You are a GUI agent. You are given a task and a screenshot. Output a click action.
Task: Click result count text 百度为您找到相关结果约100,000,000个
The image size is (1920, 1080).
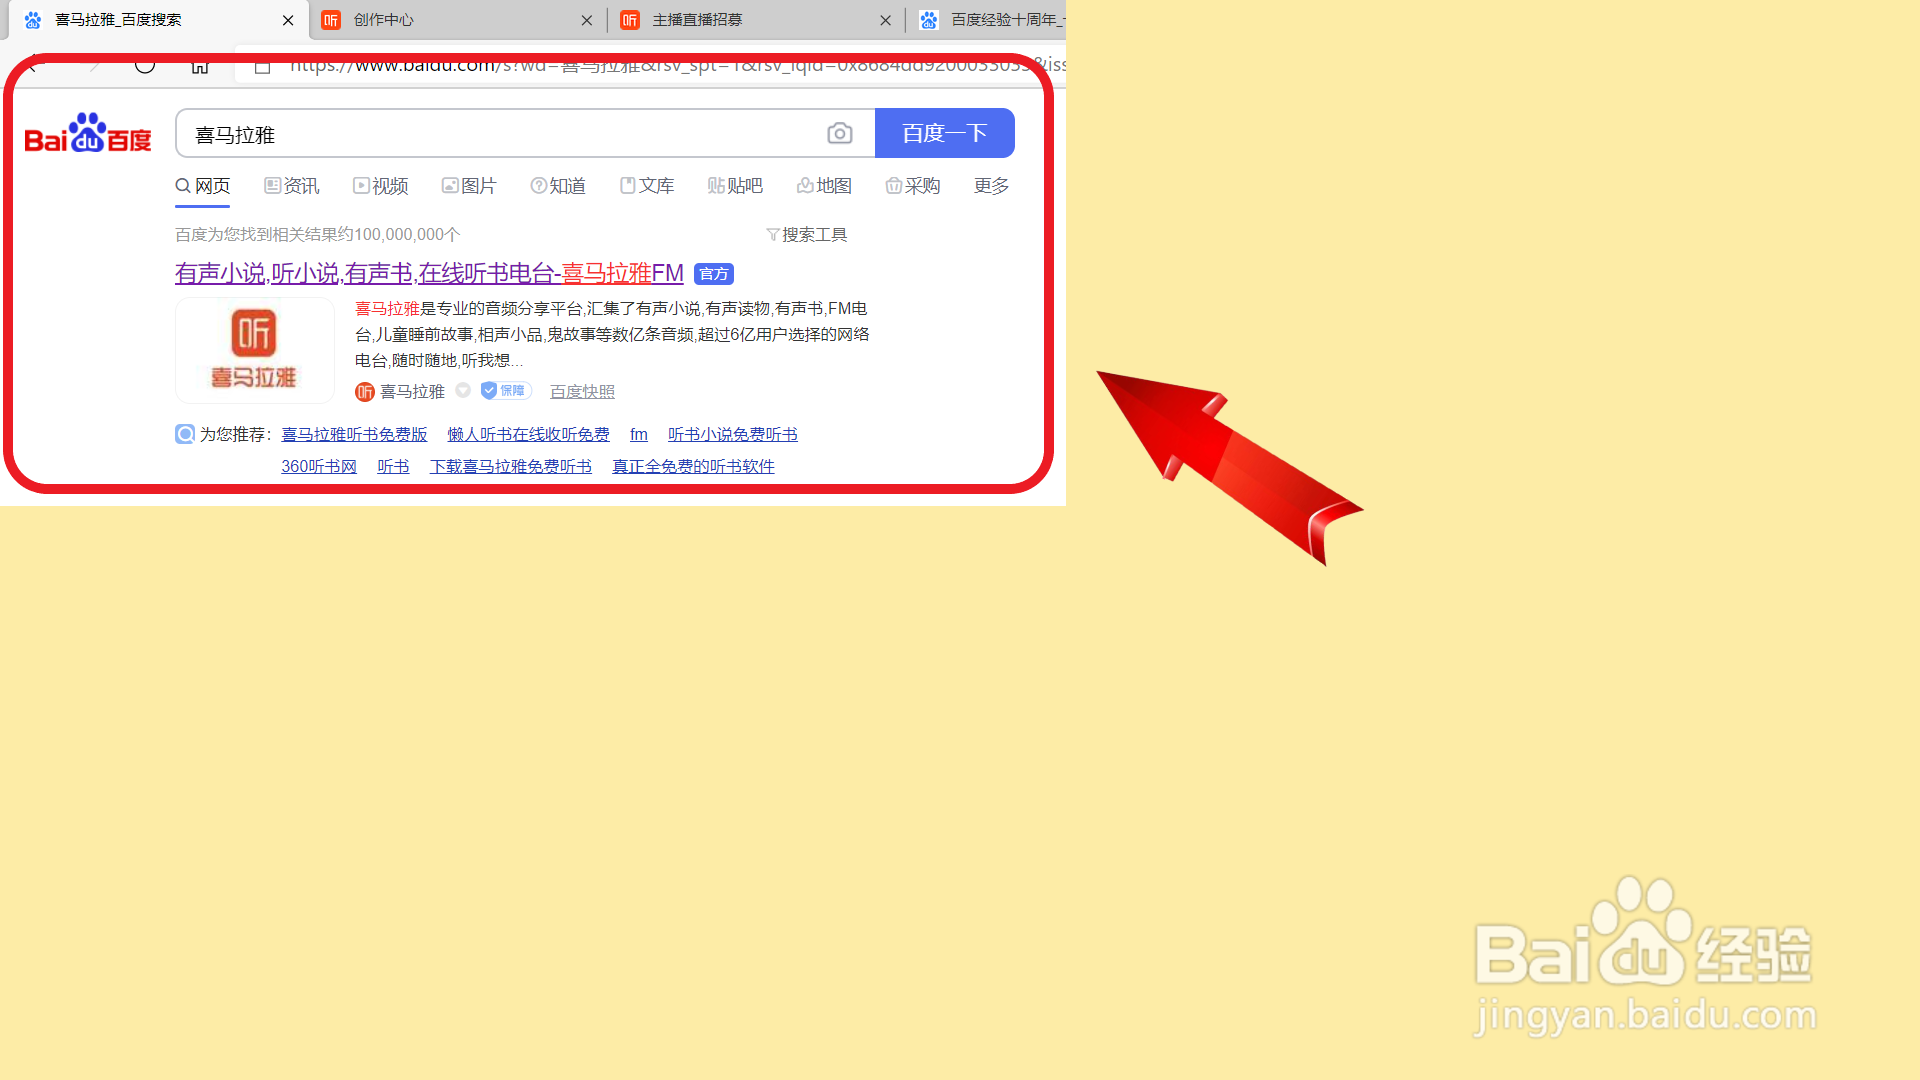[318, 234]
